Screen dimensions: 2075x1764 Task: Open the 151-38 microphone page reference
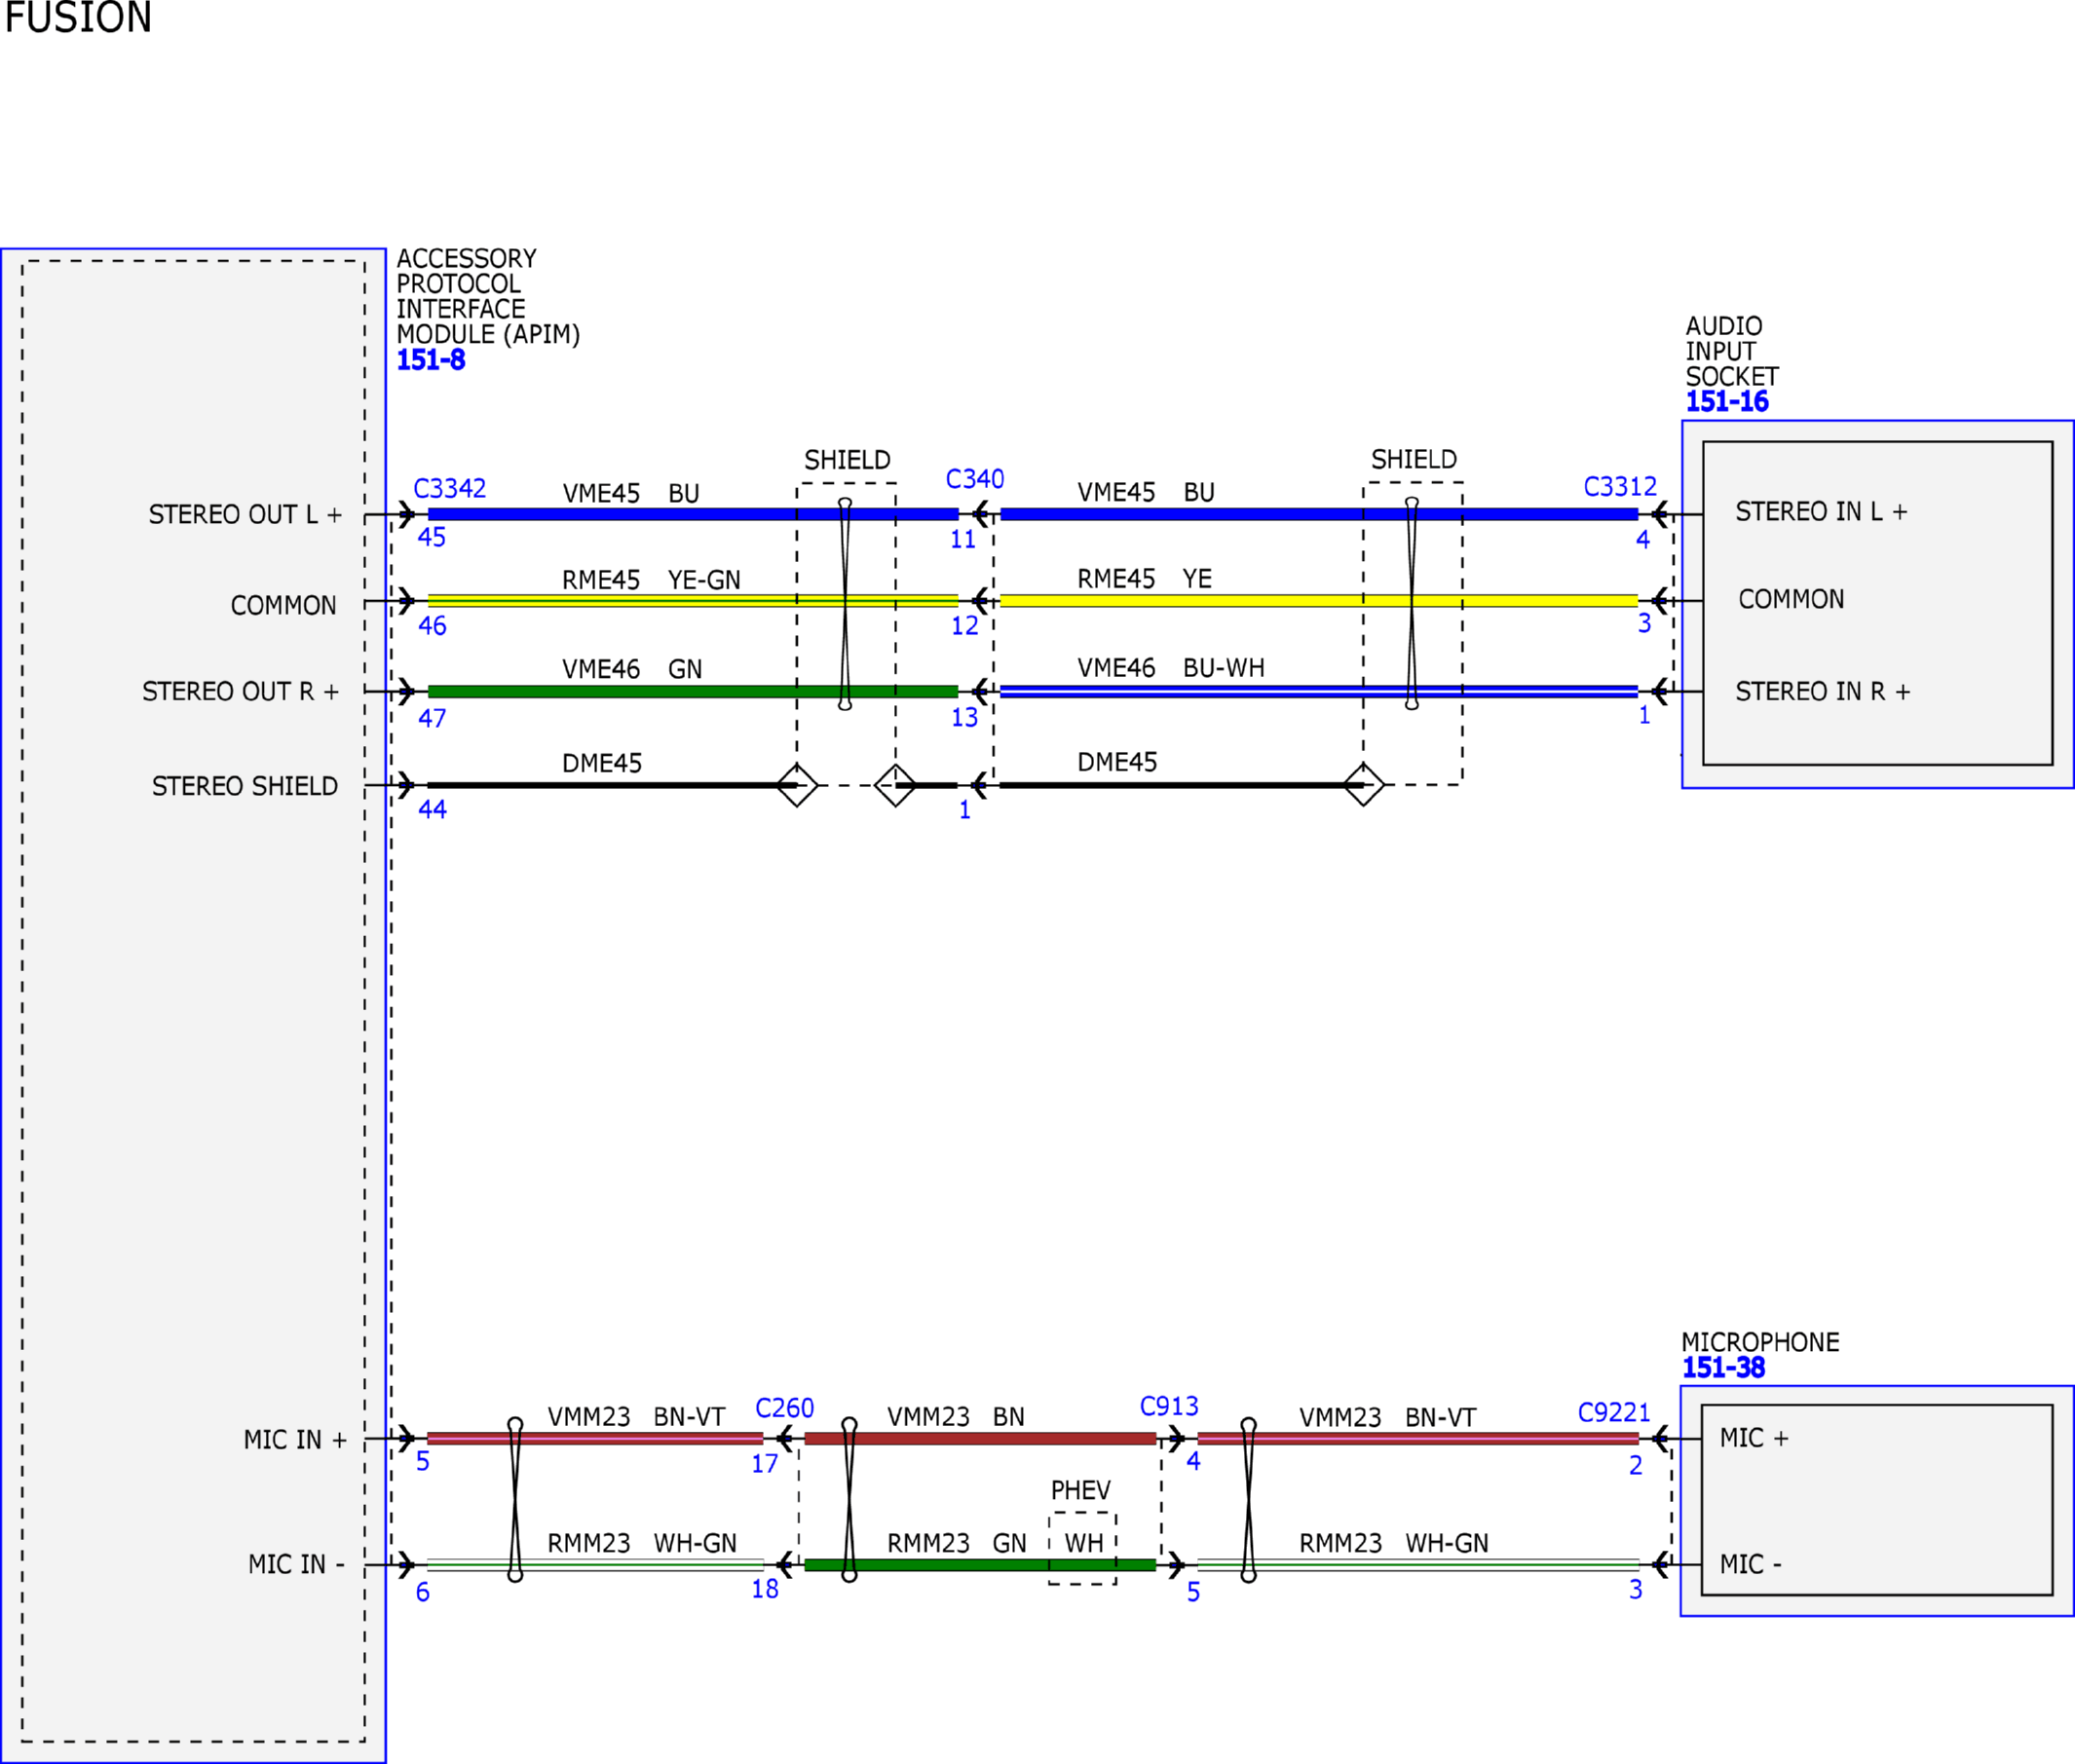1723,1368
